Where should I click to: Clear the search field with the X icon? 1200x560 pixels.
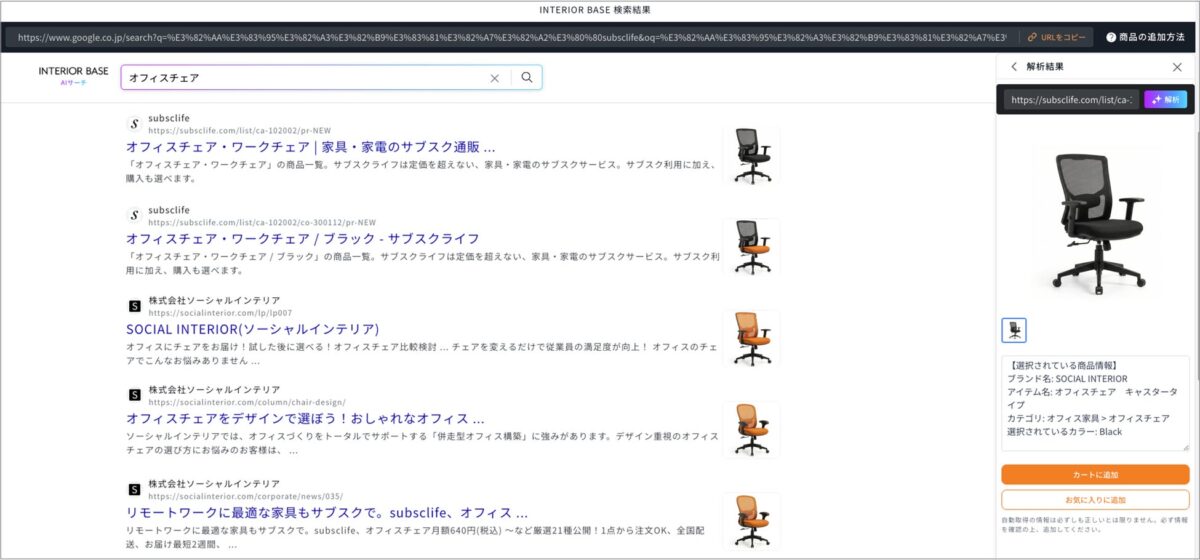tap(494, 78)
